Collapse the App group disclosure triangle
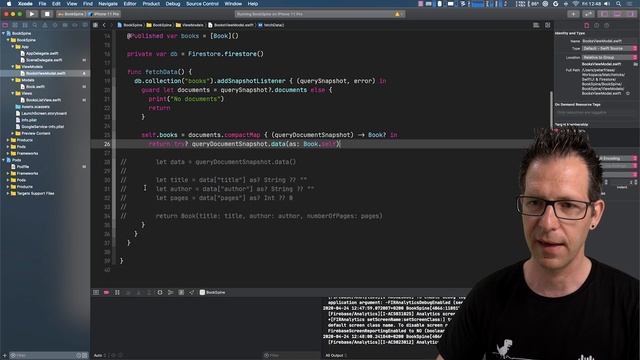The width and height of the screenshot is (640, 360). click(x=13, y=47)
